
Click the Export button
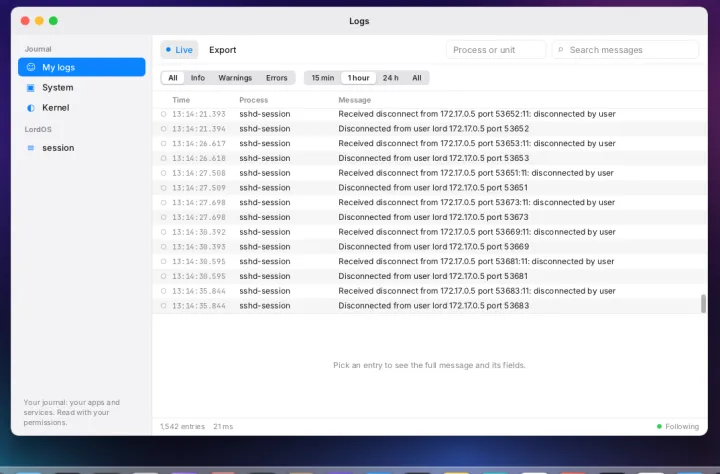(x=222, y=50)
